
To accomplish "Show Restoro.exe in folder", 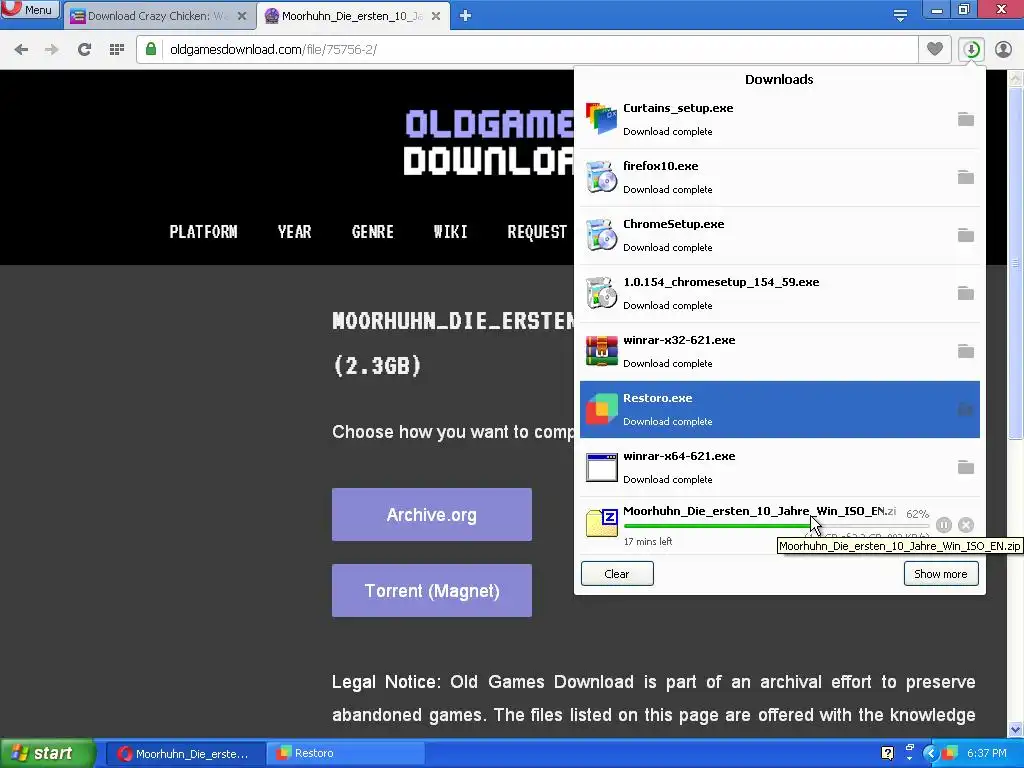I will point(966,409).
